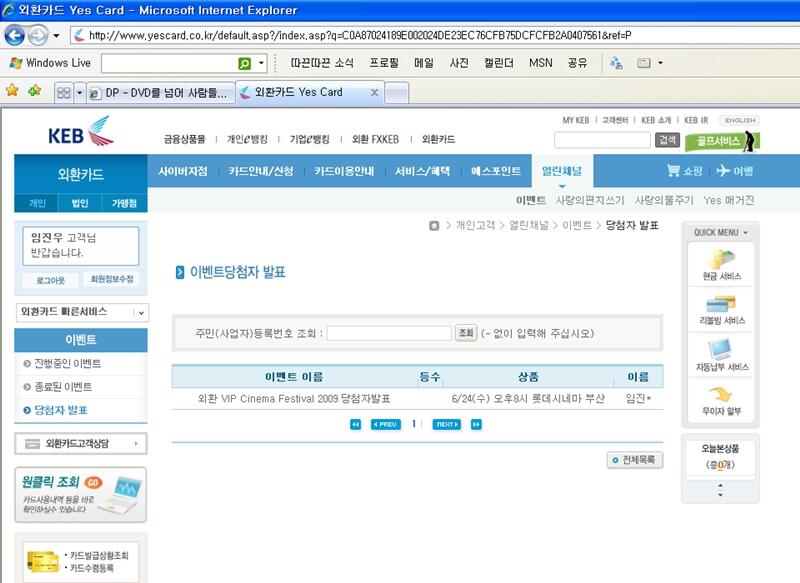Open 따끈따끈 소식 in Windows Live toolbar

click(321, 63)
